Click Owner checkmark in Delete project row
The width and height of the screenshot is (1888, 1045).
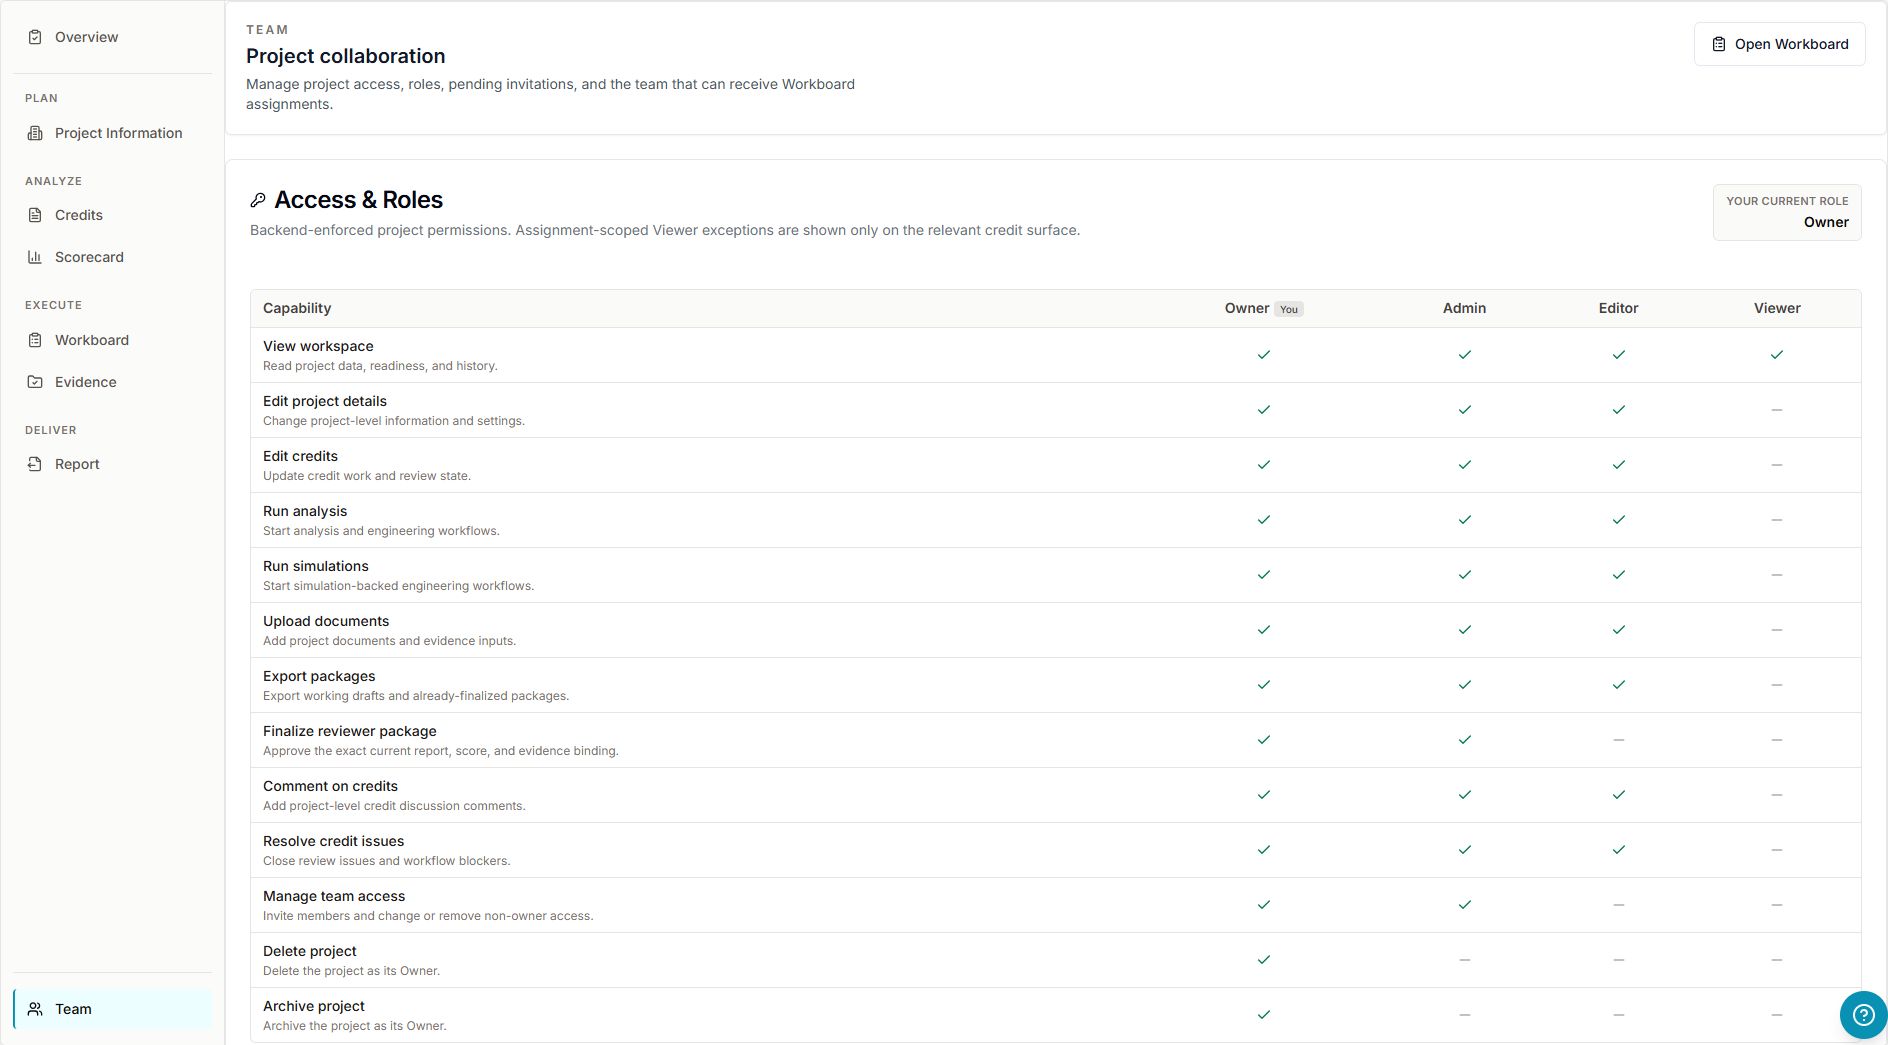tap(1264, 960)
